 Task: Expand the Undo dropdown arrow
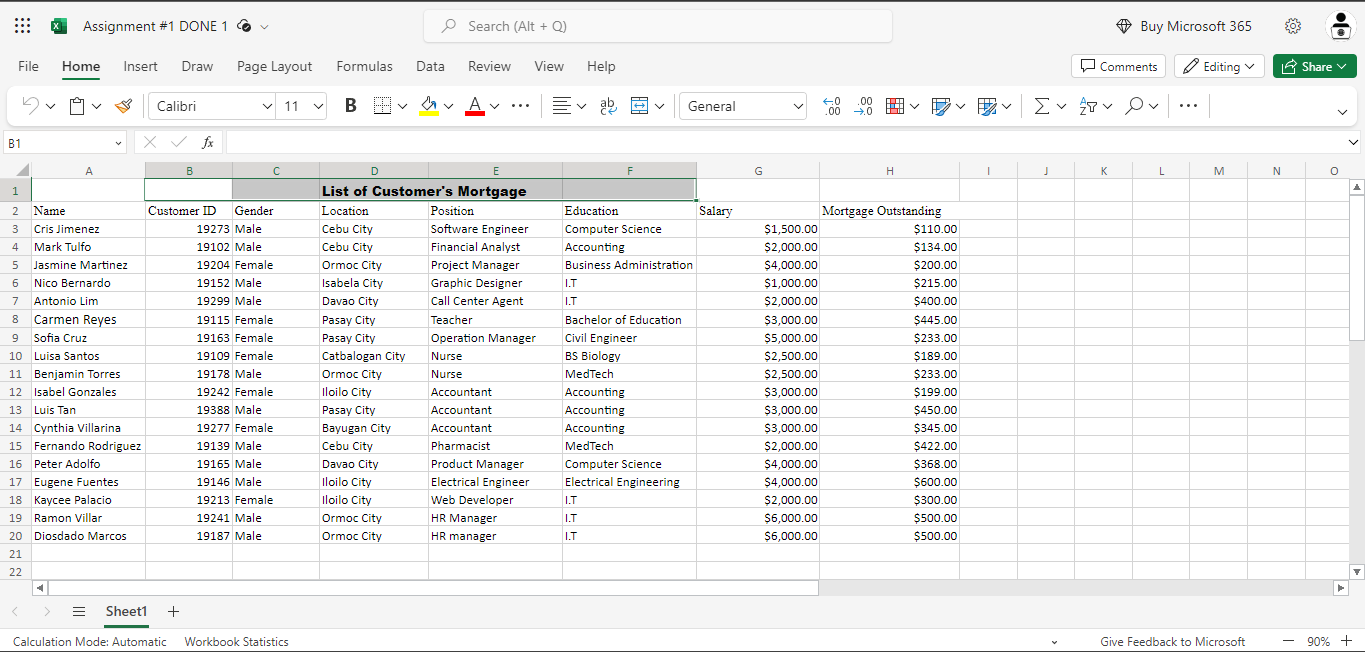[50, 106]
